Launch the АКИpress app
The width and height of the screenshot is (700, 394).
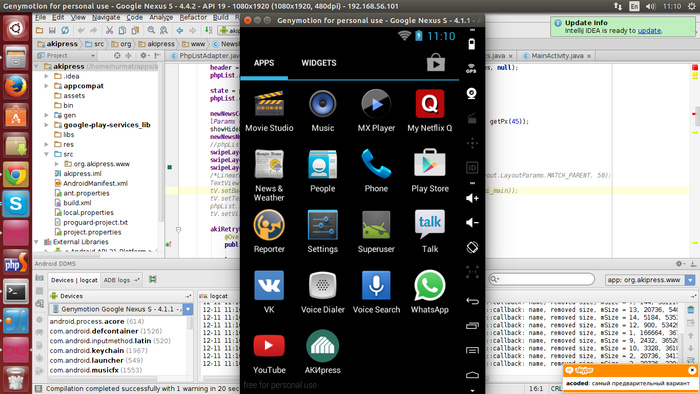(322, 353)
